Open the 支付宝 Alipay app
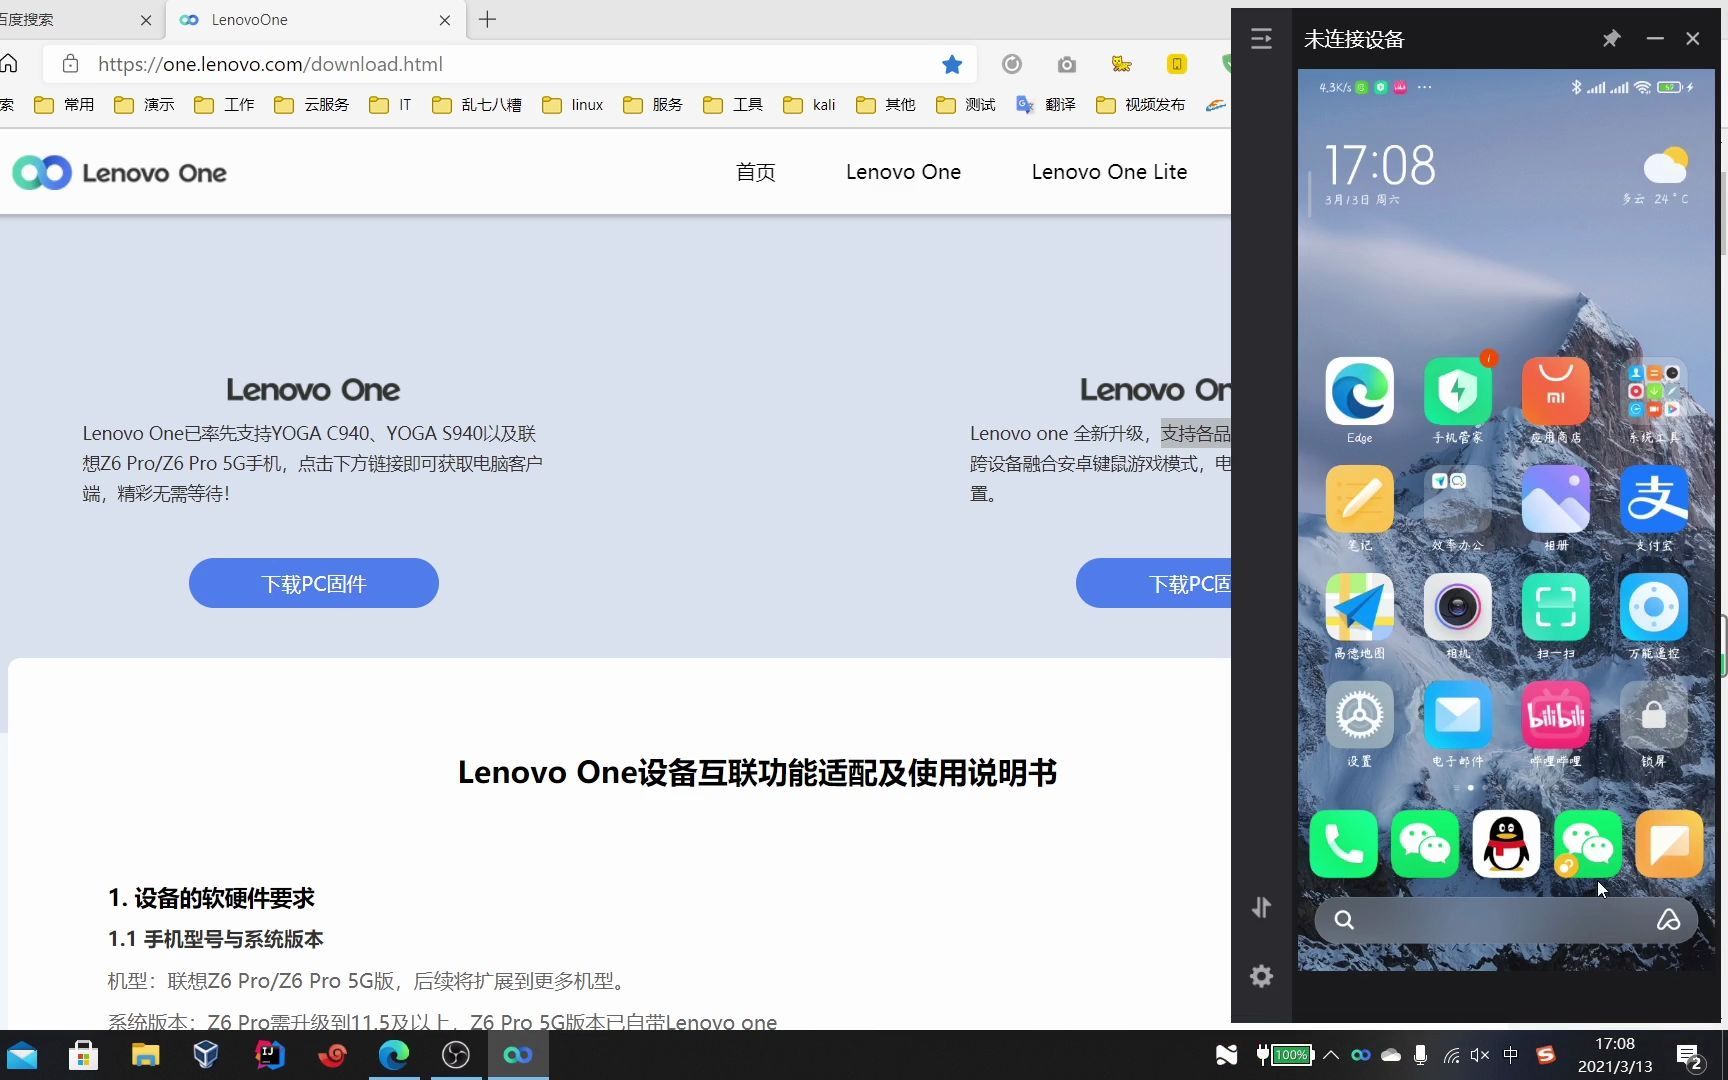 click(x=1653, y=500)
